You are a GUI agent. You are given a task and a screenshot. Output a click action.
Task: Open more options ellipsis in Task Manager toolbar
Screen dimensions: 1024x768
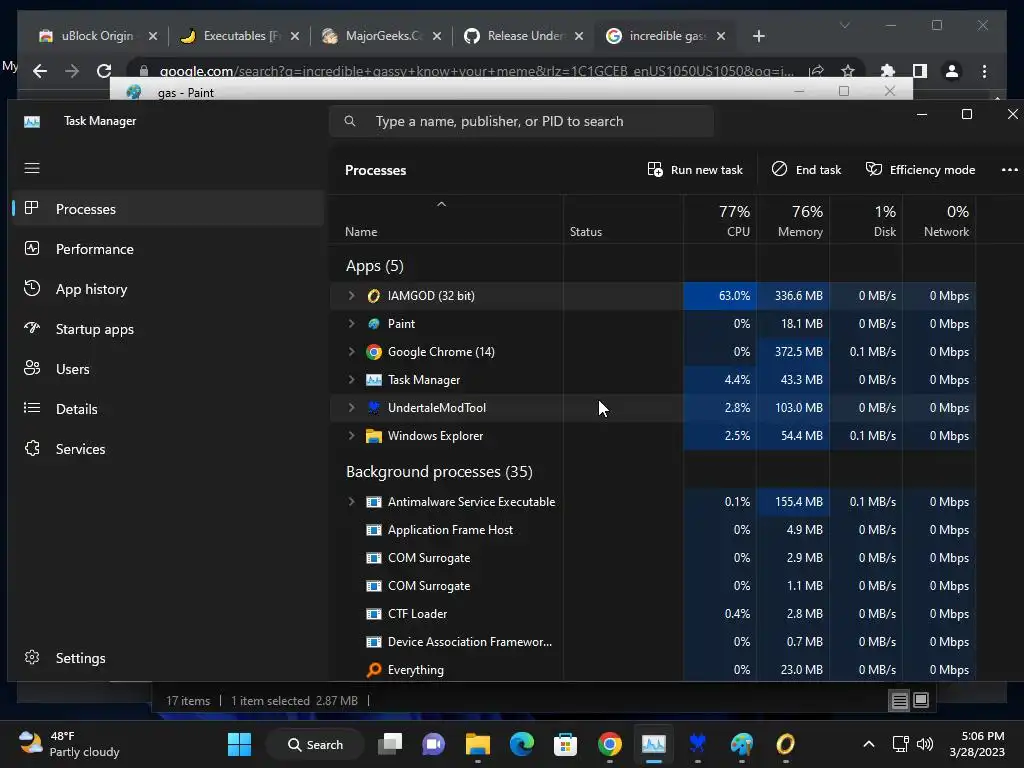tap(1009, 170)
